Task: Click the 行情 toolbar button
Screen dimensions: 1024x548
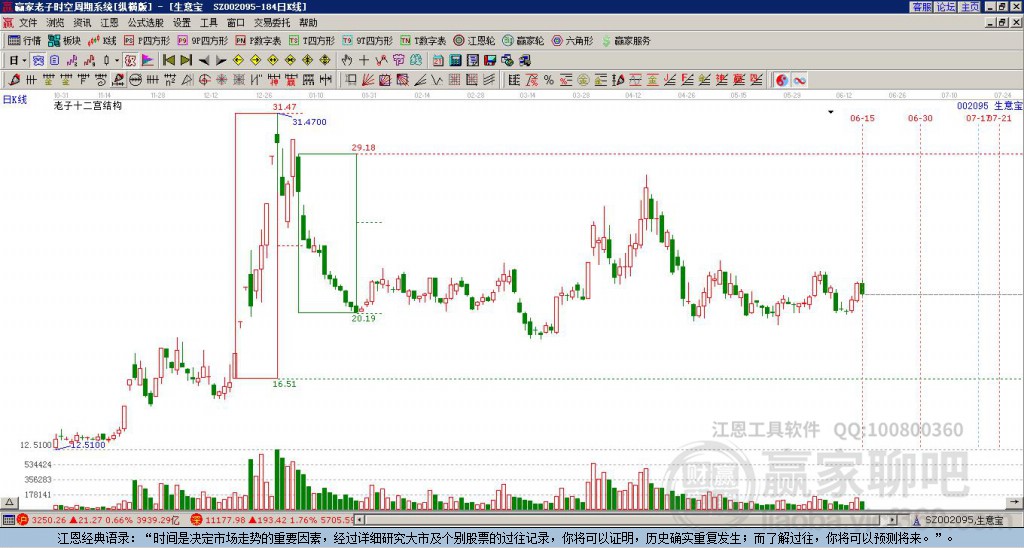Action: pos(24,40)
